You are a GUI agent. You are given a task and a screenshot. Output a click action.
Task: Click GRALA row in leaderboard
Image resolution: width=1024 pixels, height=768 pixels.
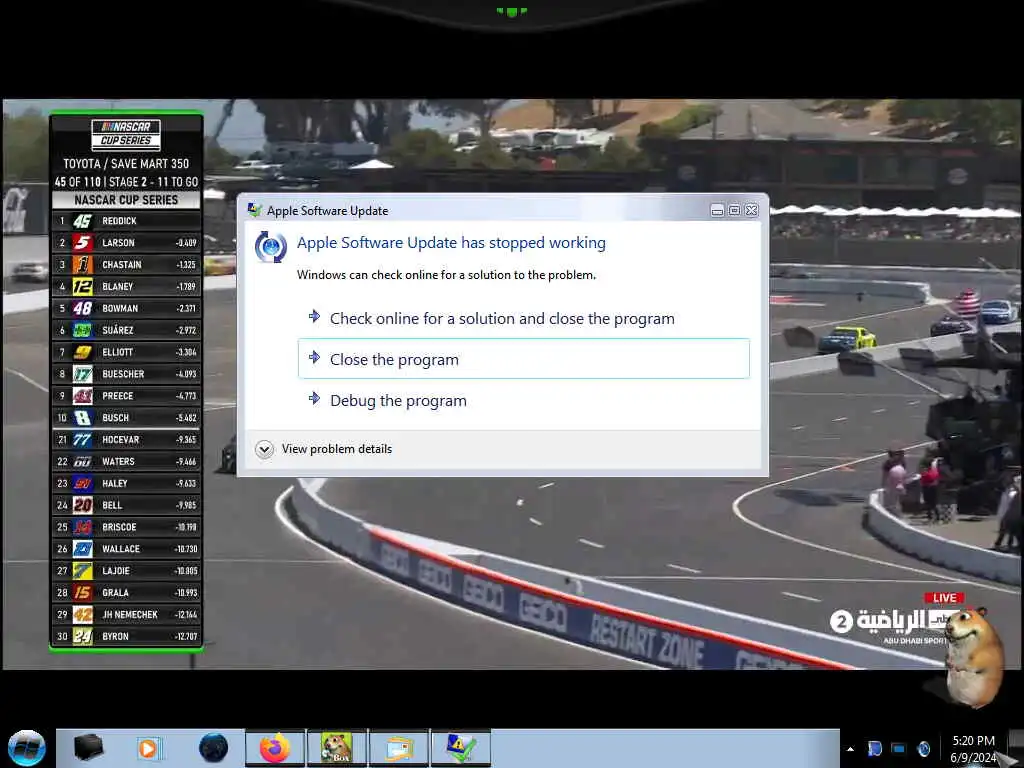(126, 592)
